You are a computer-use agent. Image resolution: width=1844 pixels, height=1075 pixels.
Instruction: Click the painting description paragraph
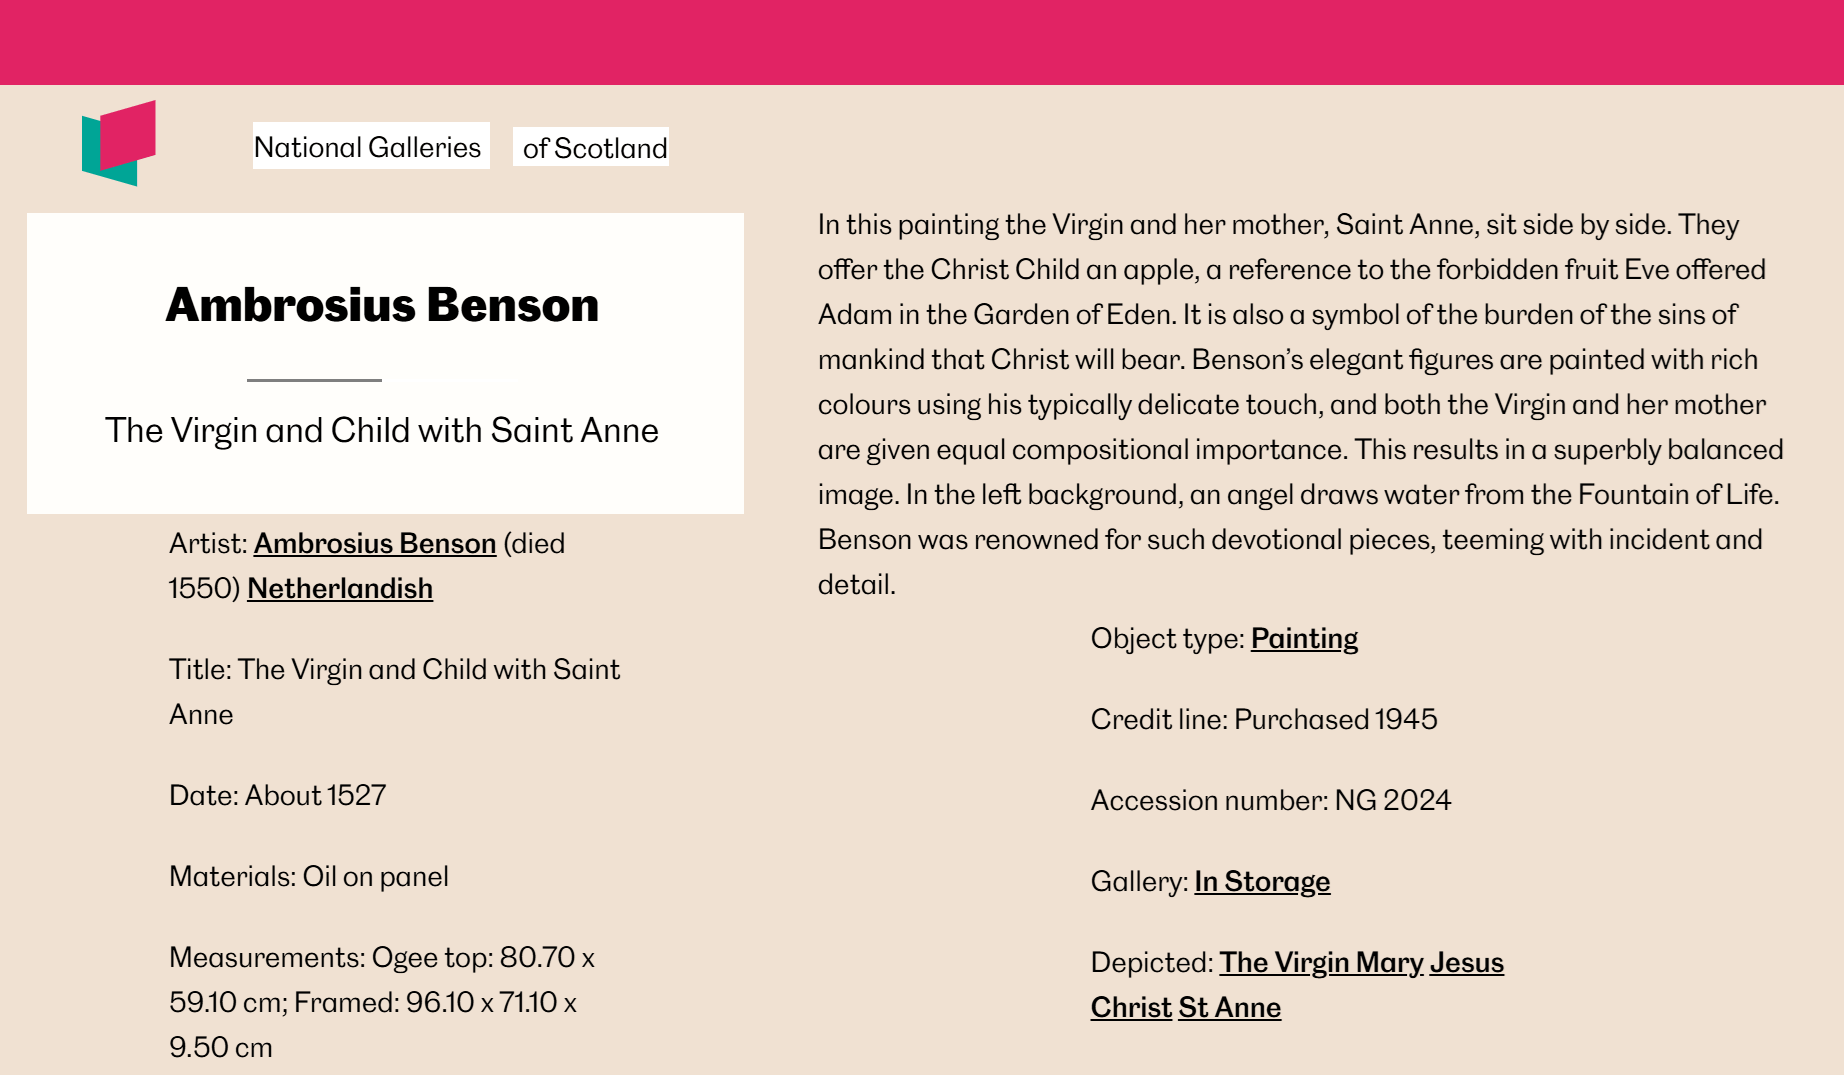point(1300,404)
